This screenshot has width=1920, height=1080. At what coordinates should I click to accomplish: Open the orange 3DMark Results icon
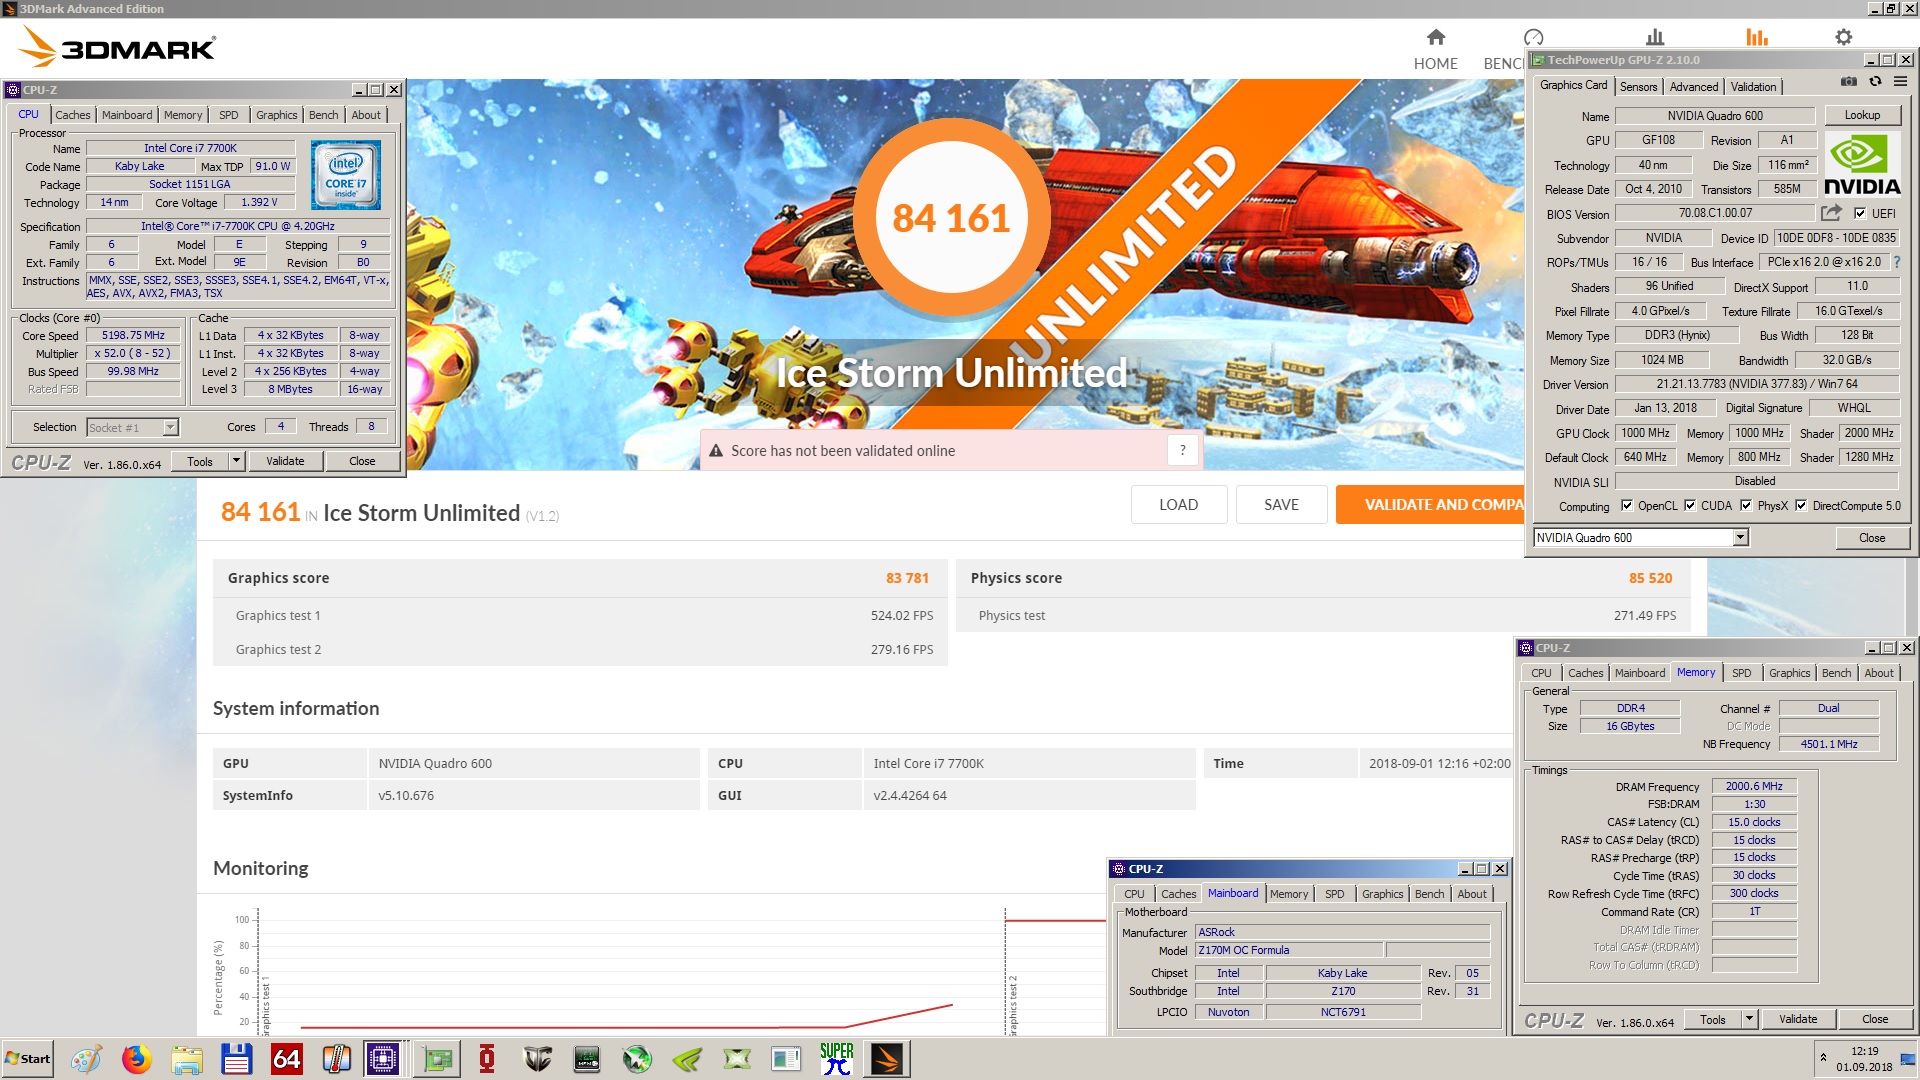(x=1757, y=37)
